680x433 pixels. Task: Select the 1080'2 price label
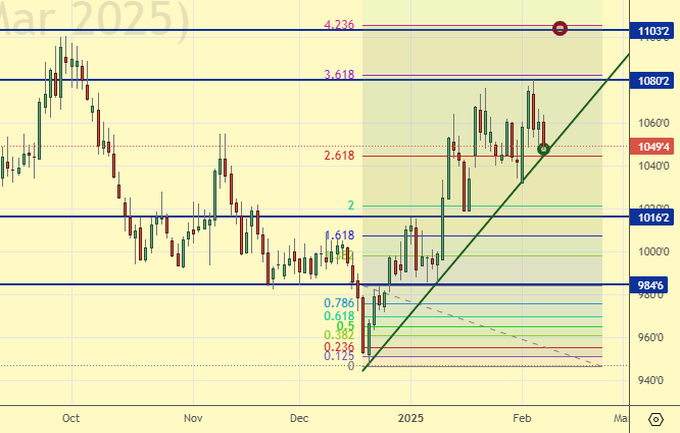(x=653, y=80)
